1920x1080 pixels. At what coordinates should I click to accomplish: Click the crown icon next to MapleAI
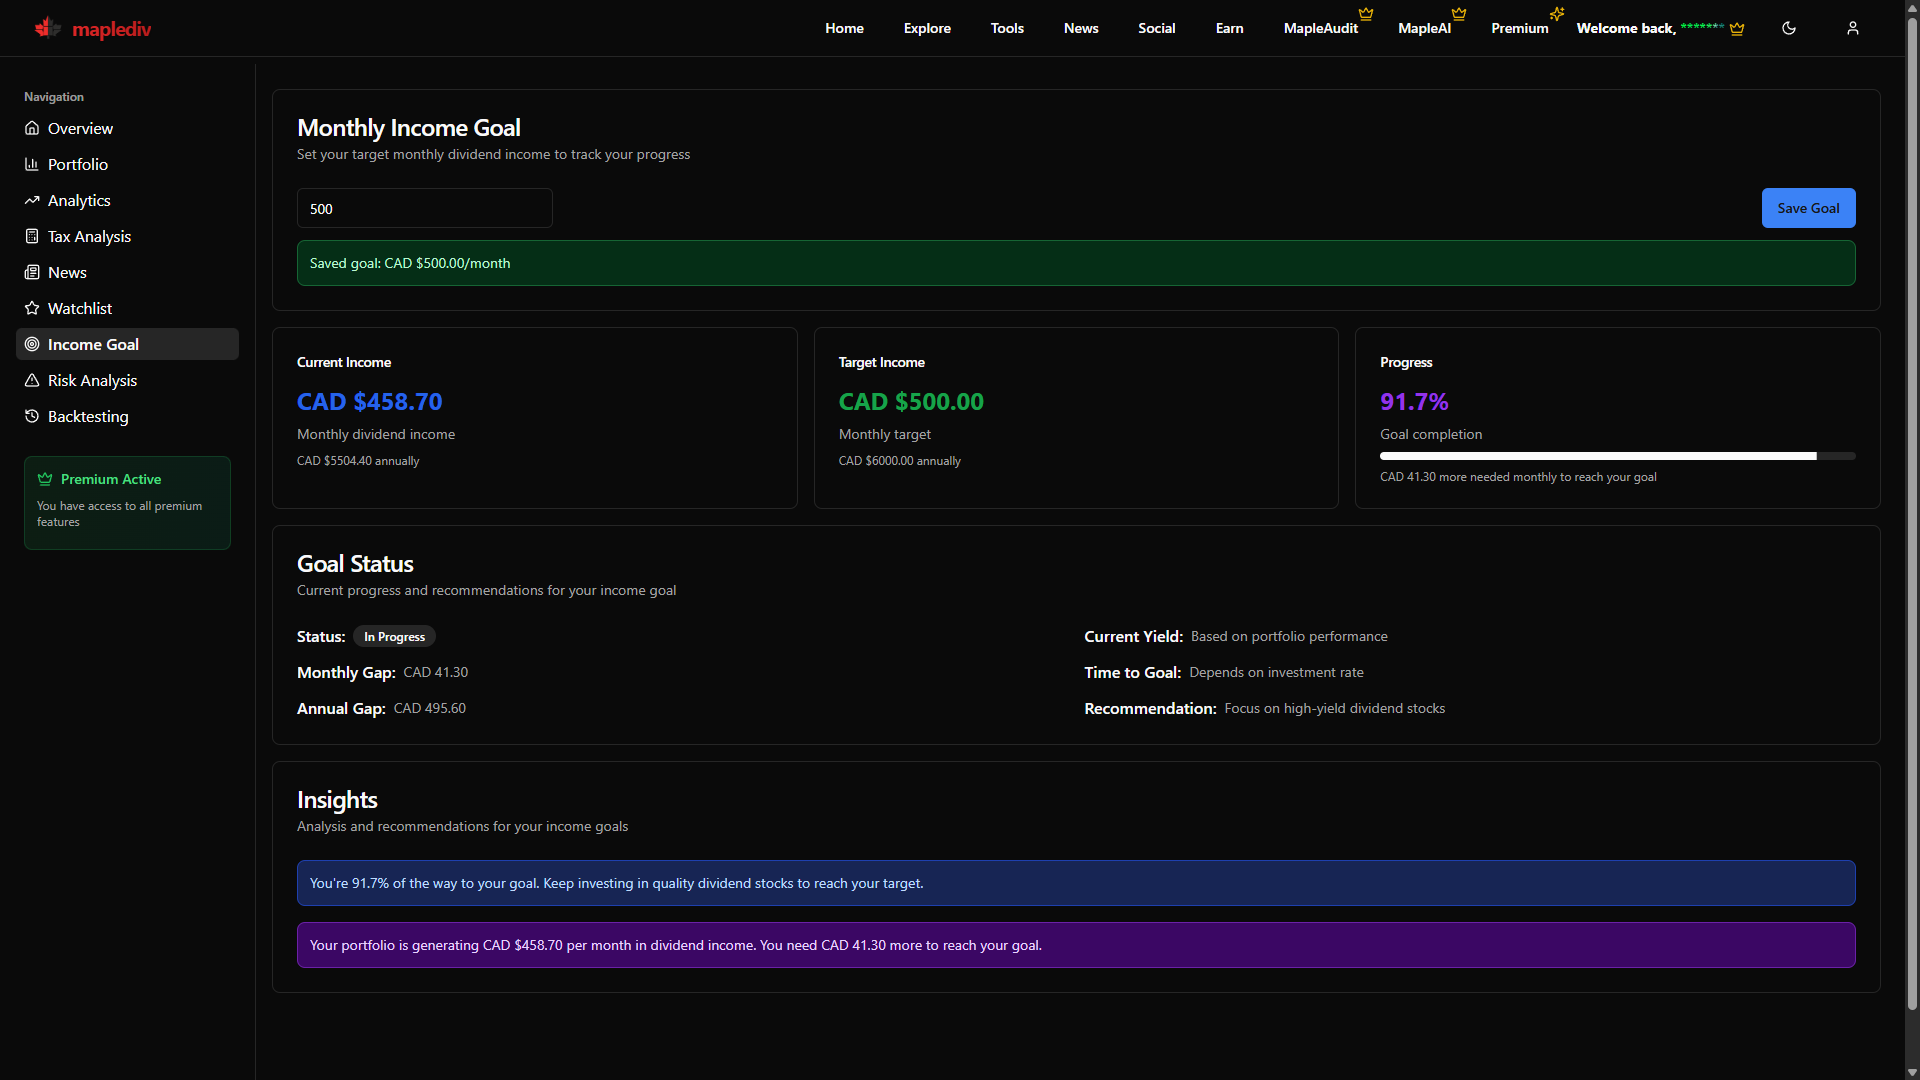(1458, 14)
